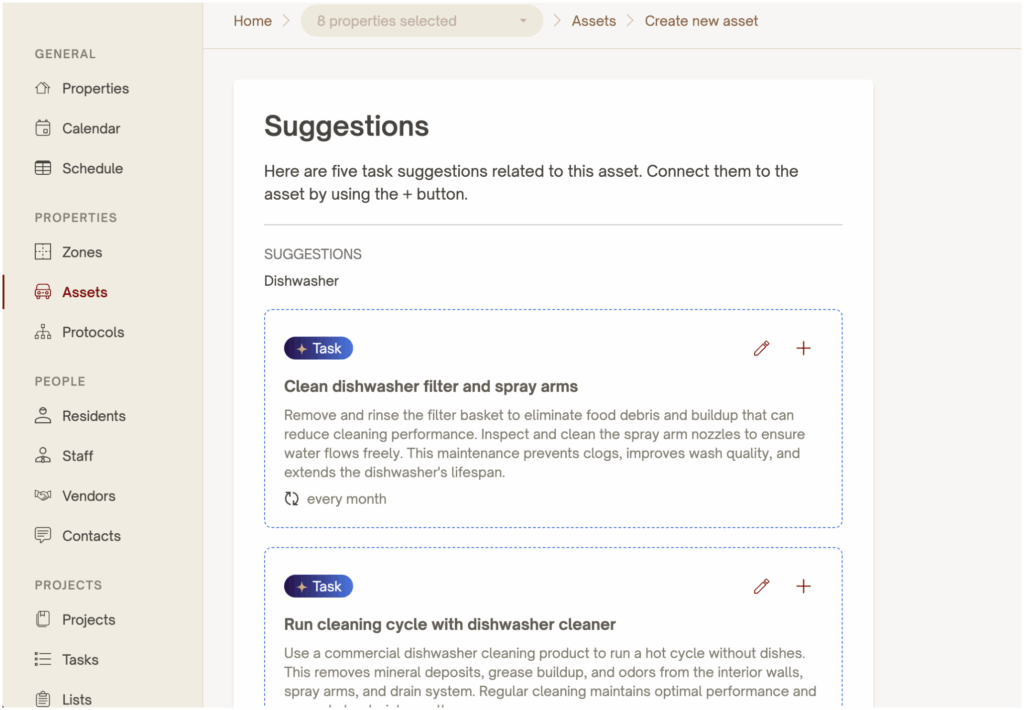The image size is (1024, 710).
Task: Click the Zones grid icon
Action: click(43, 252)
